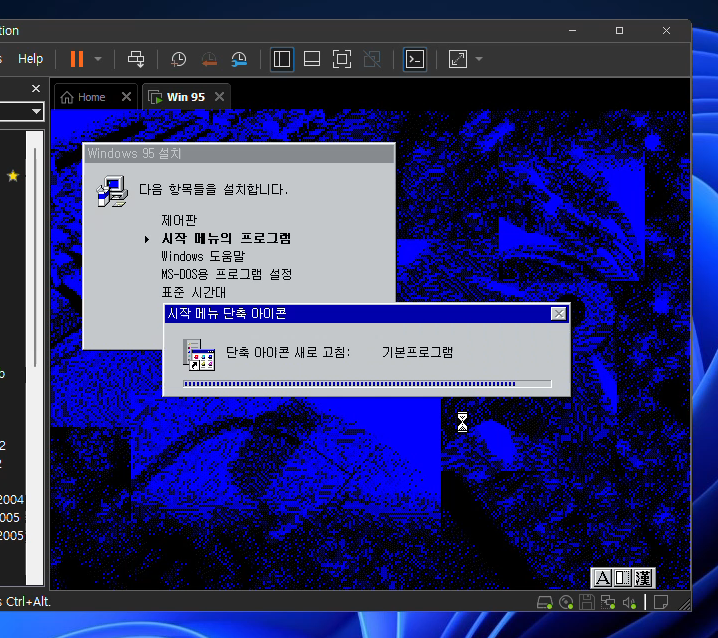Close the Home tab
718x638 pixels.
pos(126,97)
